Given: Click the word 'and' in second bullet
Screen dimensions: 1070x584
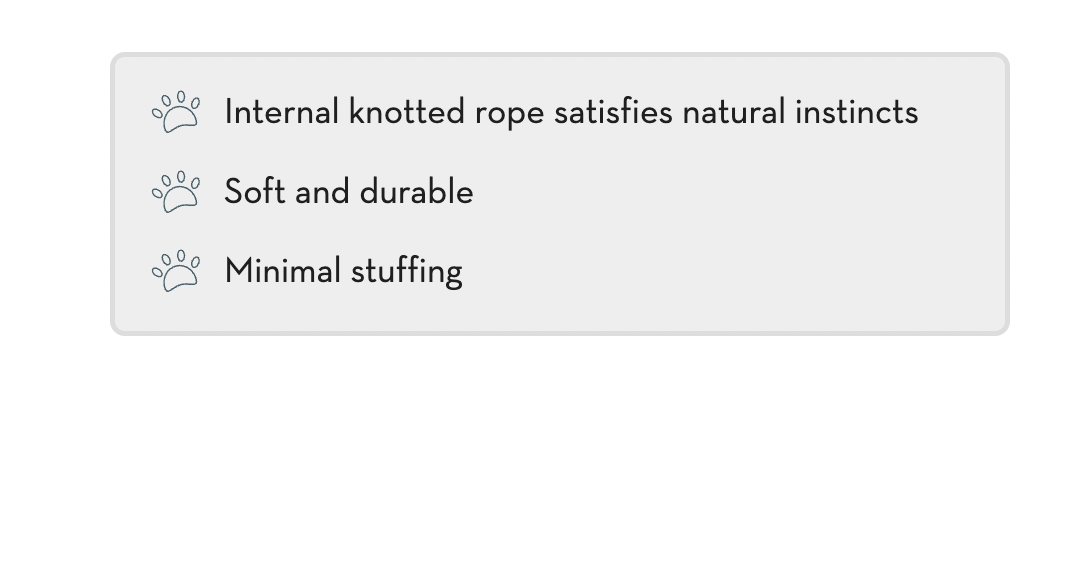Looking at the screenshot, I should (x=322, y=192).
